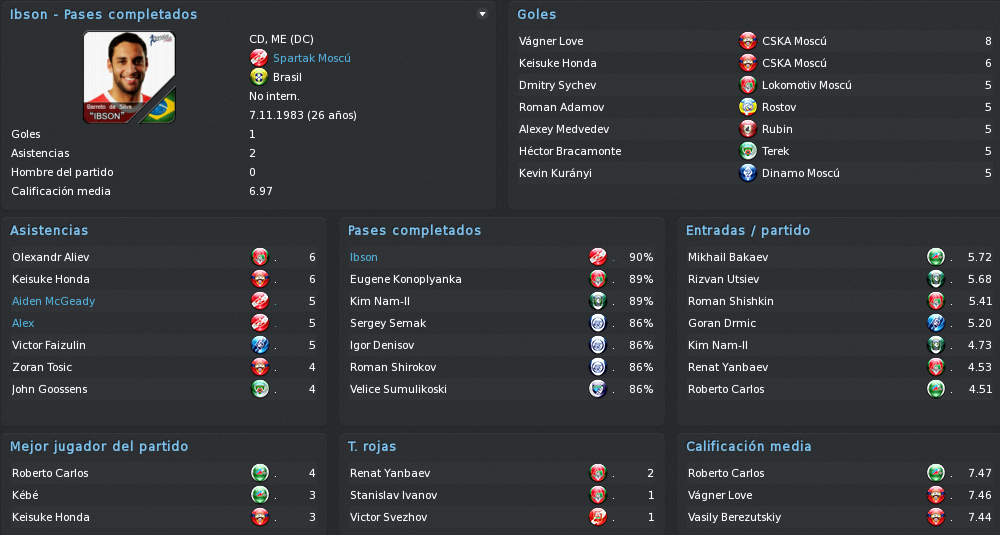The image size is (1000, 535).
Task: Click the Brasil flag icon in the profile
Action: pyautogui.click(x=258, y=77)
